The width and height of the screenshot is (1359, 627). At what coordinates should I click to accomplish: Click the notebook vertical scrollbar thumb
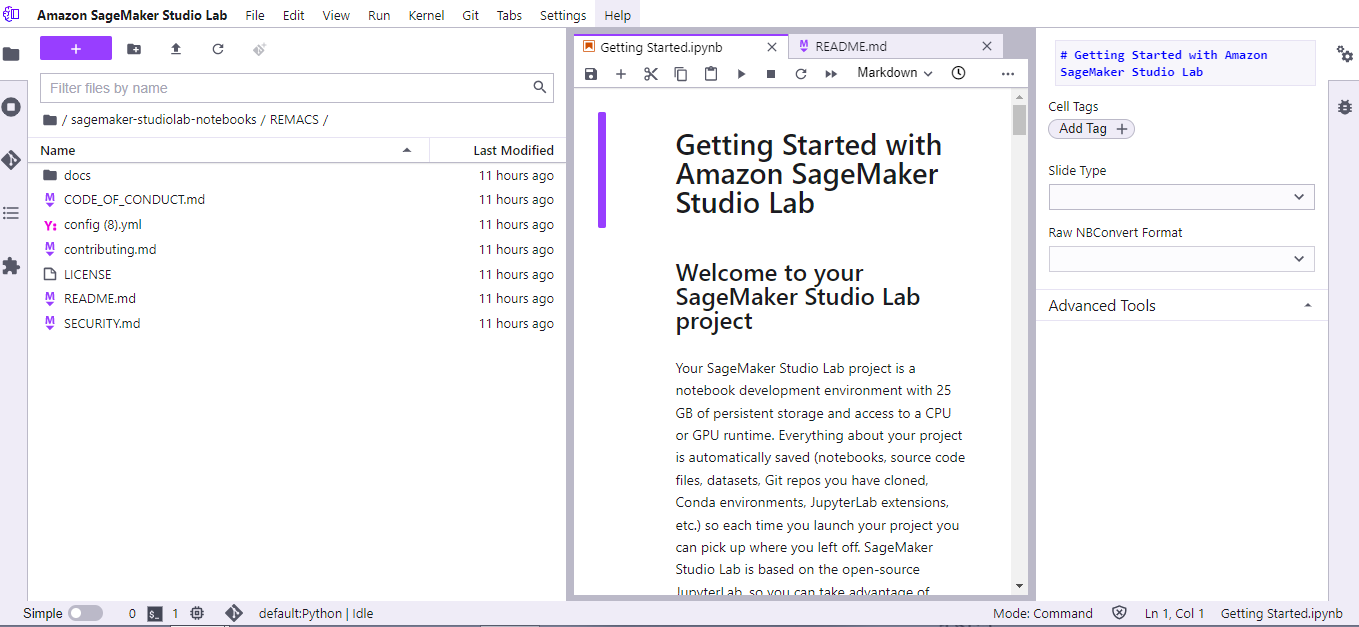coord(1019,120)
